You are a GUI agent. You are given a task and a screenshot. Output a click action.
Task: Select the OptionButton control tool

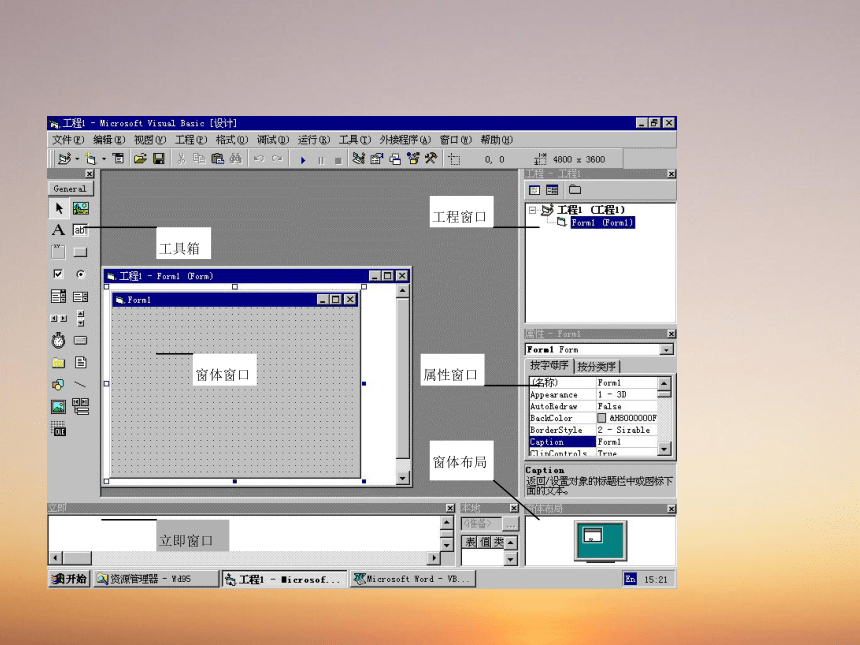pos(81,274)
